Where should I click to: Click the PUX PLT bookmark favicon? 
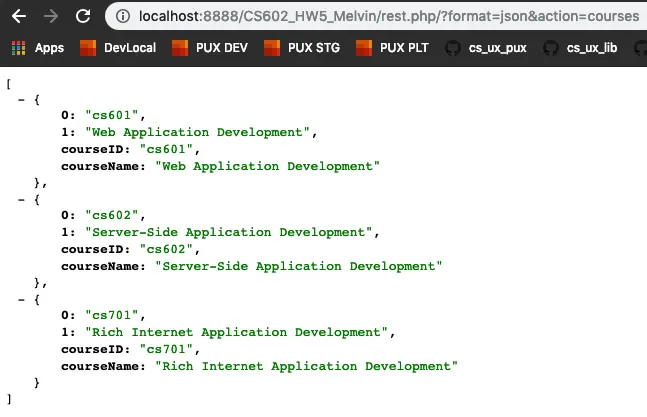coord(364,48)
